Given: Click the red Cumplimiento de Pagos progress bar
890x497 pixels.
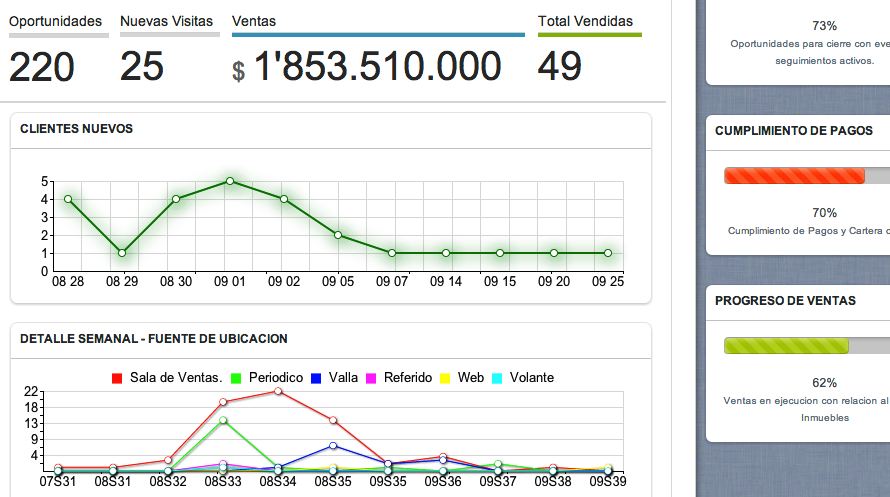Looking at the screenshot, I should click(795, 176).
